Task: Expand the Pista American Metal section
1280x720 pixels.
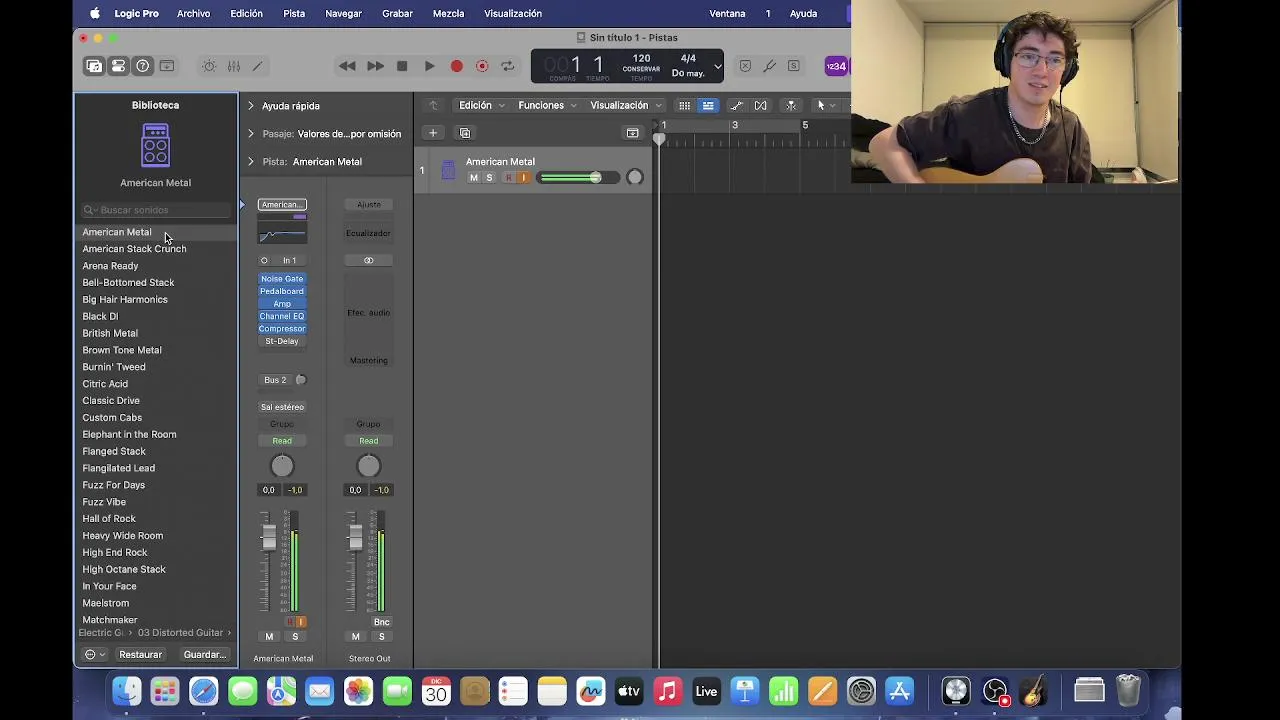Action: (x=251, y=161)
